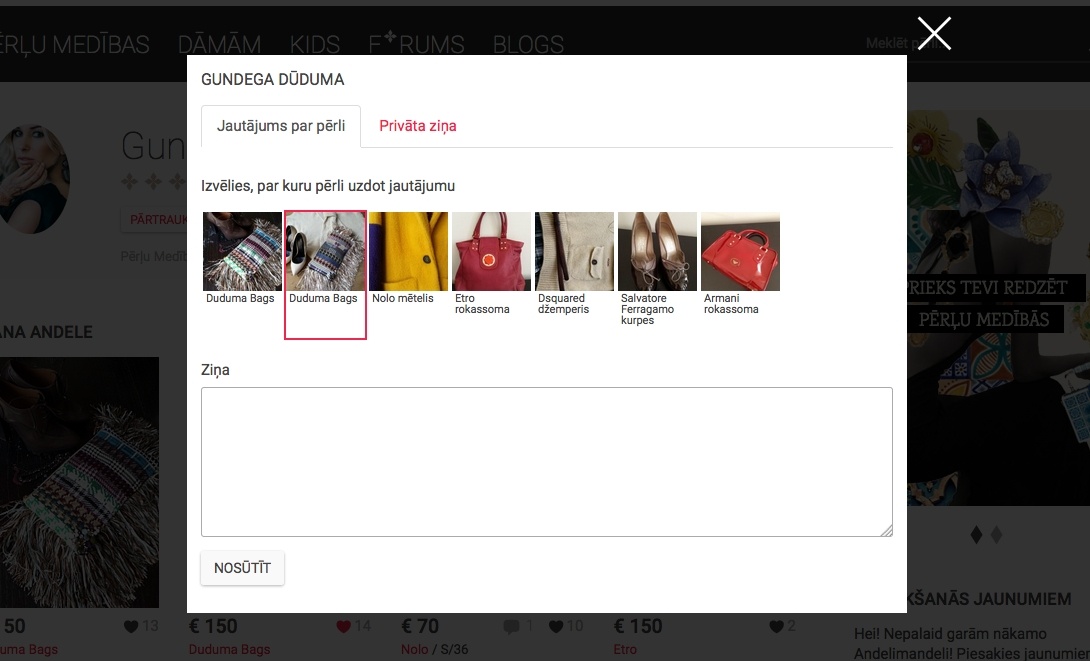The image size is (1090, 661).
Task: Open the KIDS navigation menu item
Action: coord(315,45)
